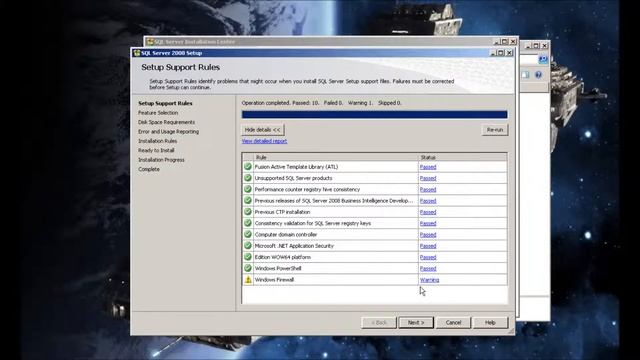Click the green check icon for Fusion Active Template Library

[248, 167]
